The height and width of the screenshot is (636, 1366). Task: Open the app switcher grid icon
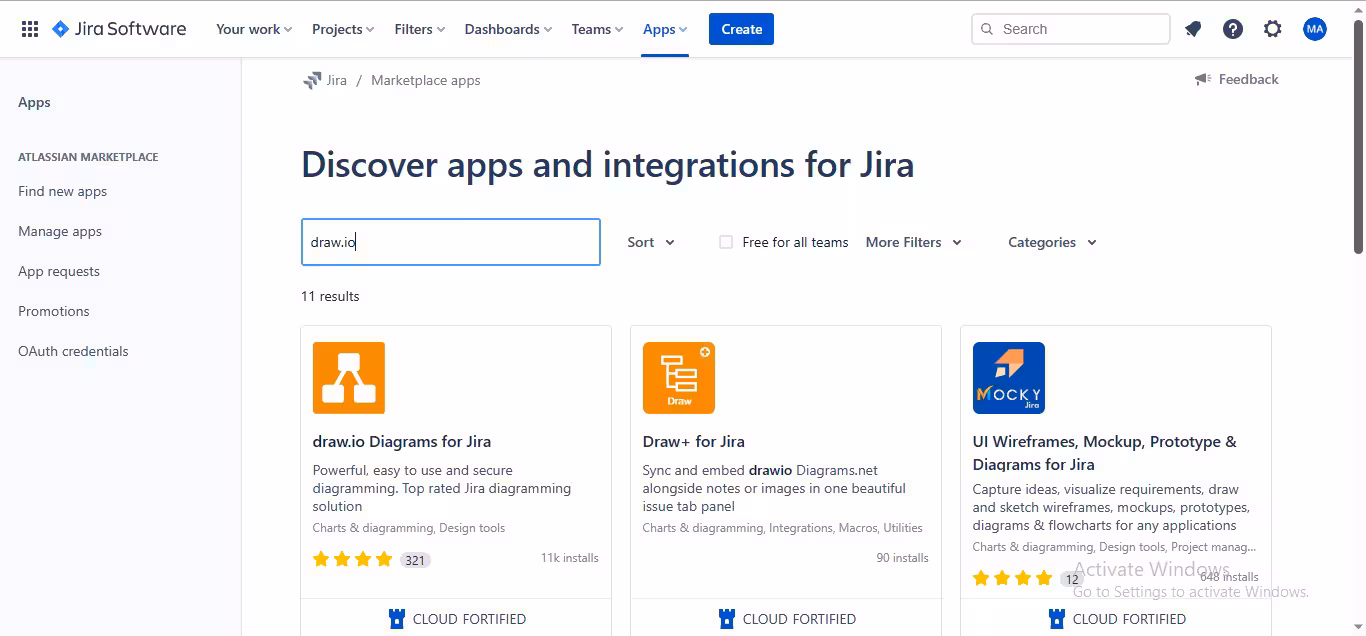pos(30,29)
